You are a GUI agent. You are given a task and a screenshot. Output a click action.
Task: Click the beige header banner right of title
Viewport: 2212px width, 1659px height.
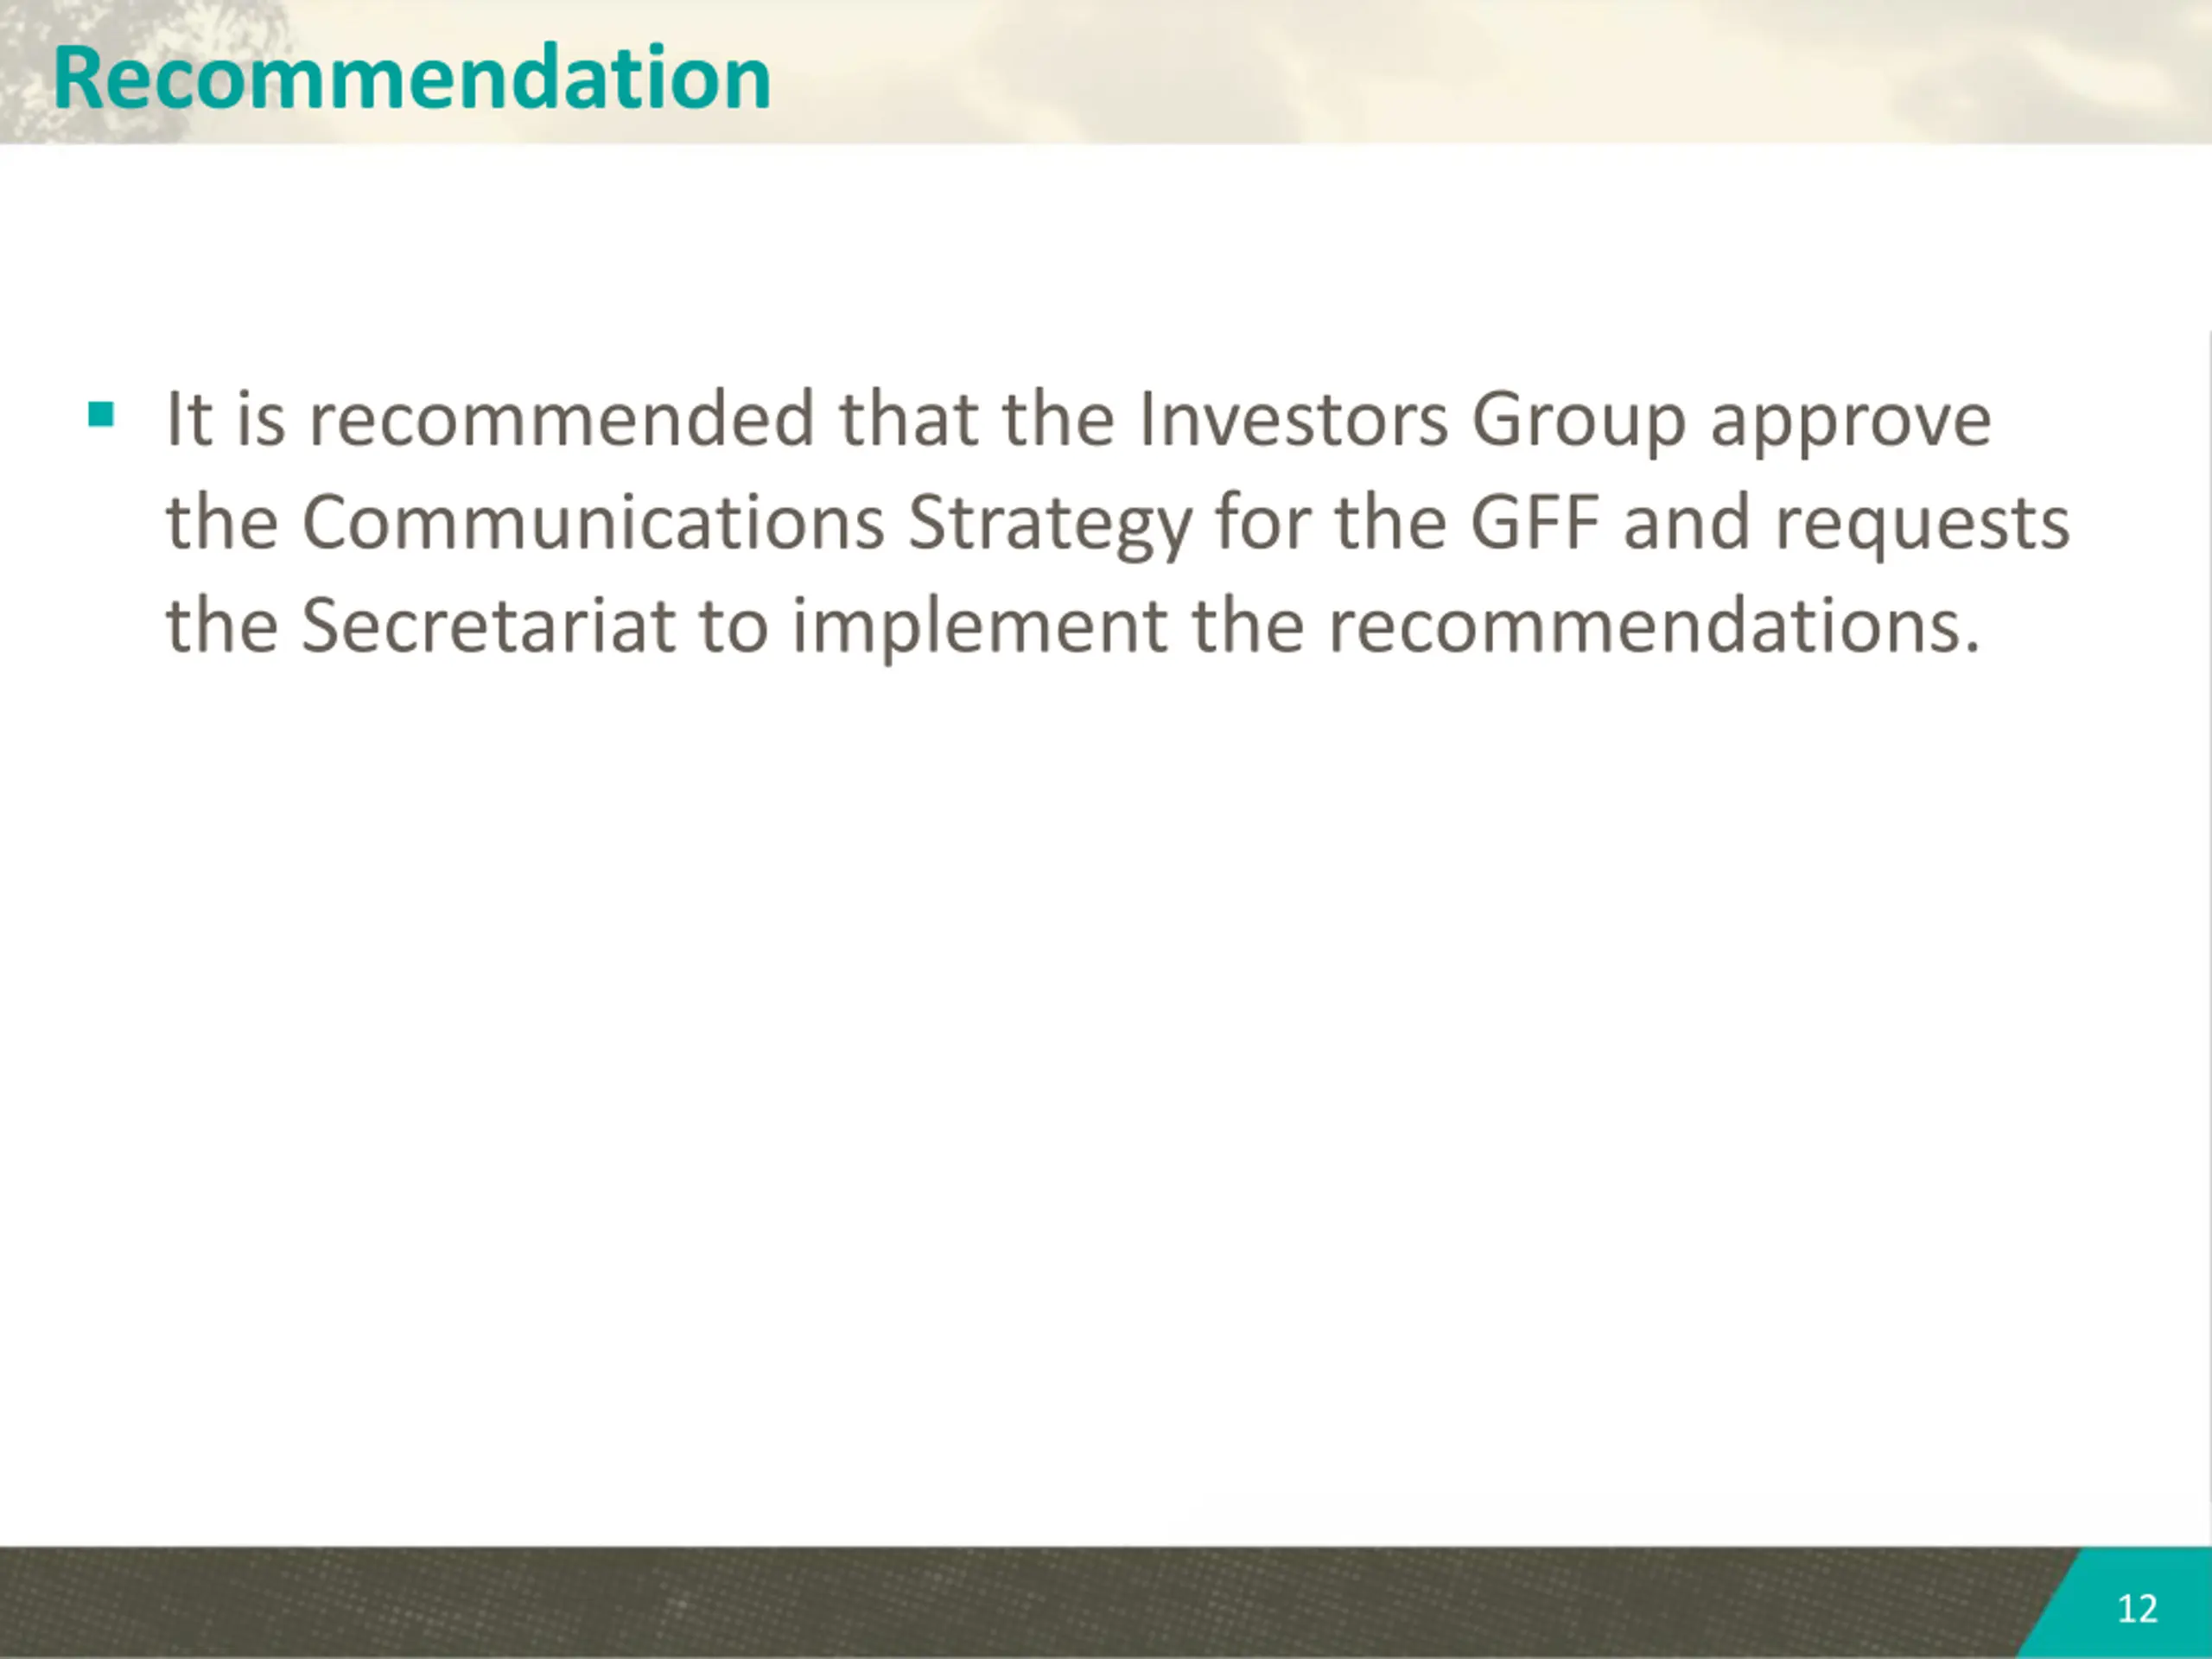click(1500, 70)
